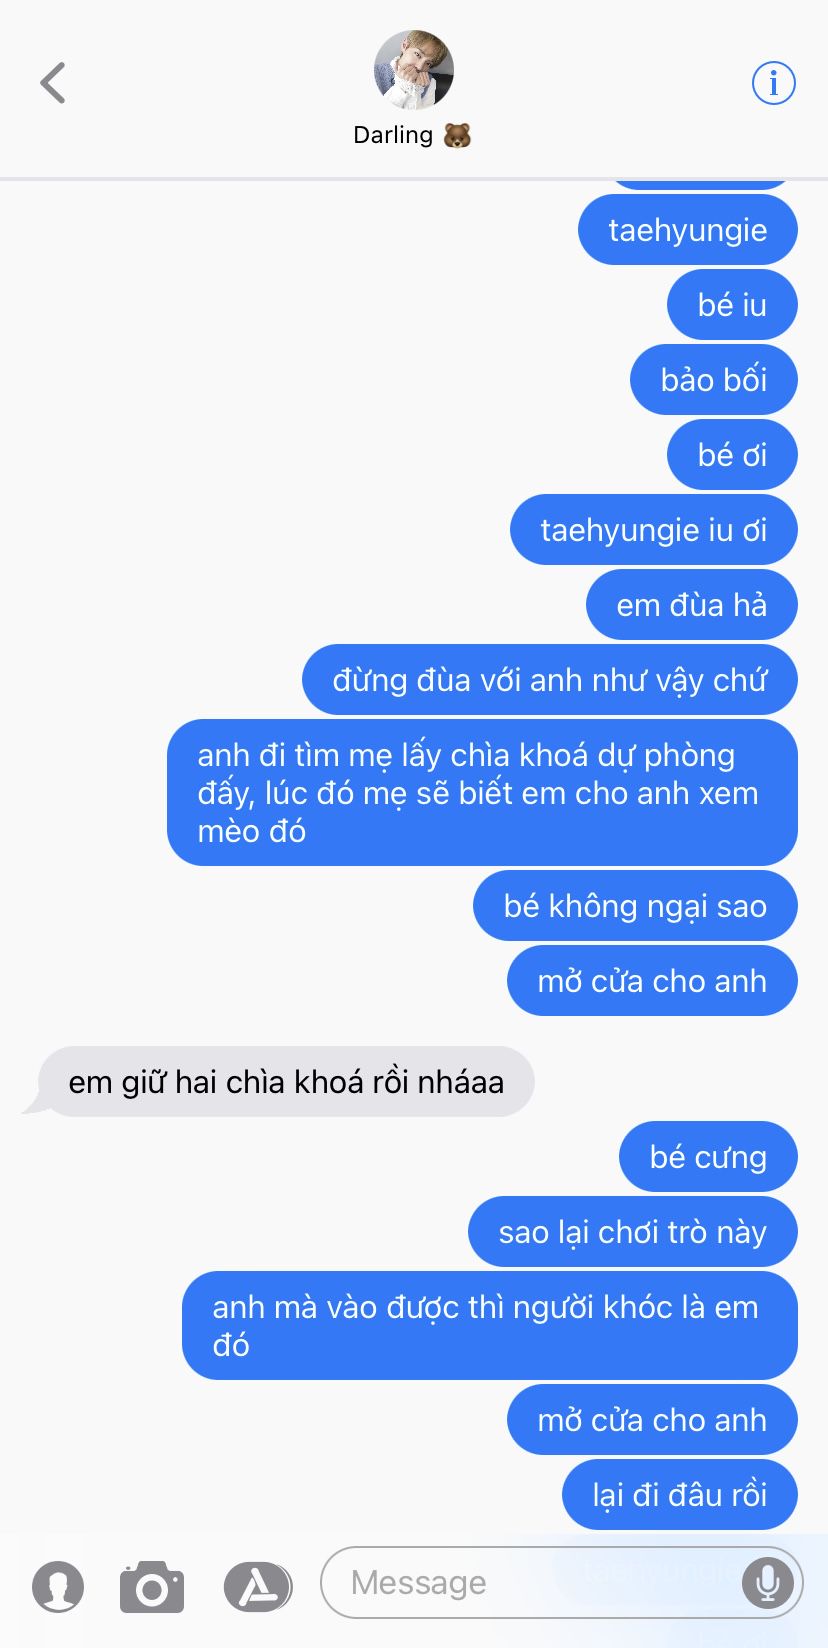Tap Darling's profile picture
The image size is (828, 1648).
[x=413, y=69]
